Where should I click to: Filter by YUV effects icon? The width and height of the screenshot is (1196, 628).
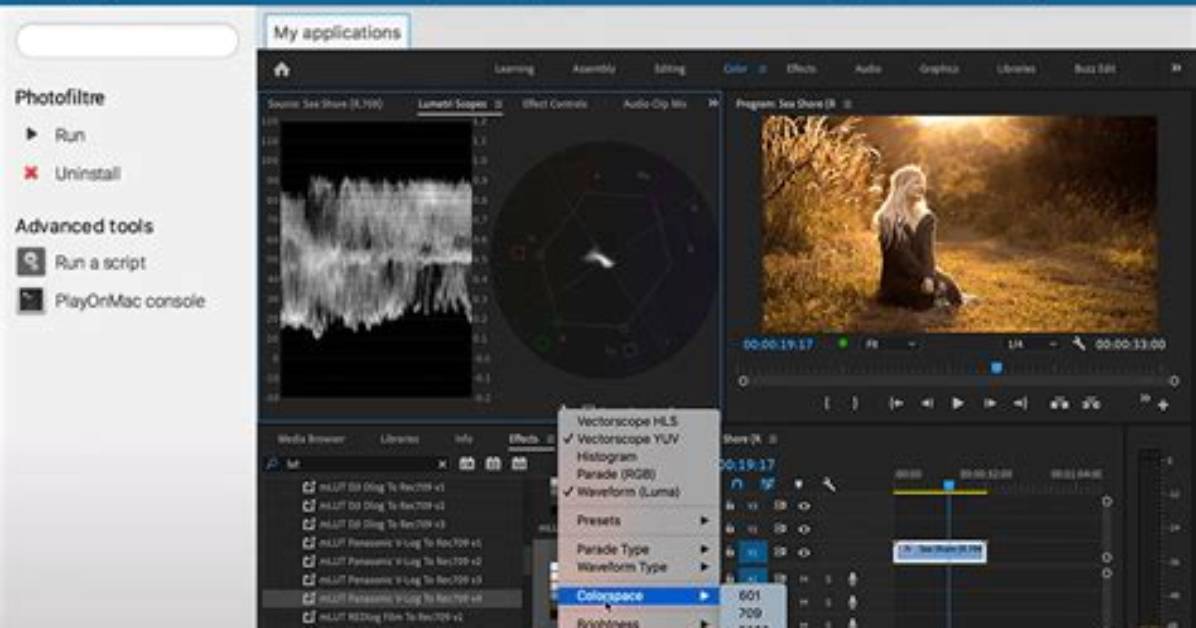[x=519, y=464]
